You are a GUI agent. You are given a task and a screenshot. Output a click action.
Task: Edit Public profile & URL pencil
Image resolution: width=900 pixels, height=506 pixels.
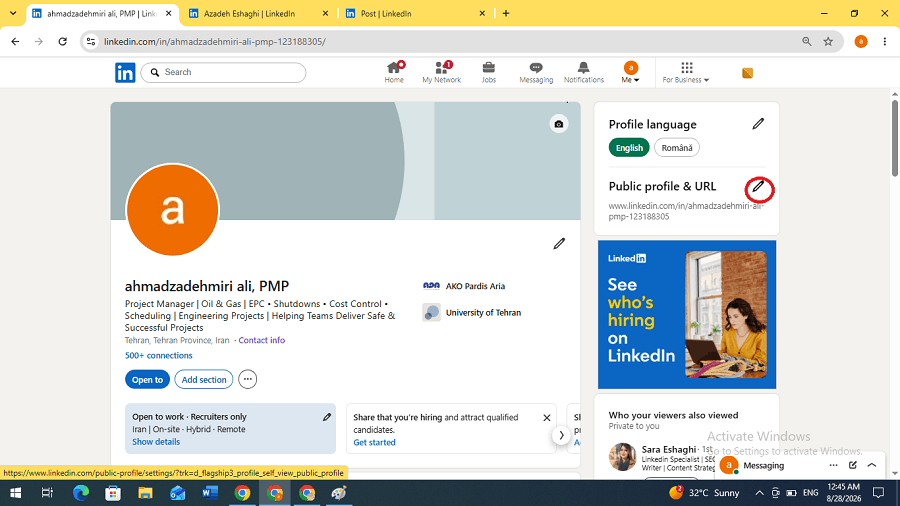point(758,186)
